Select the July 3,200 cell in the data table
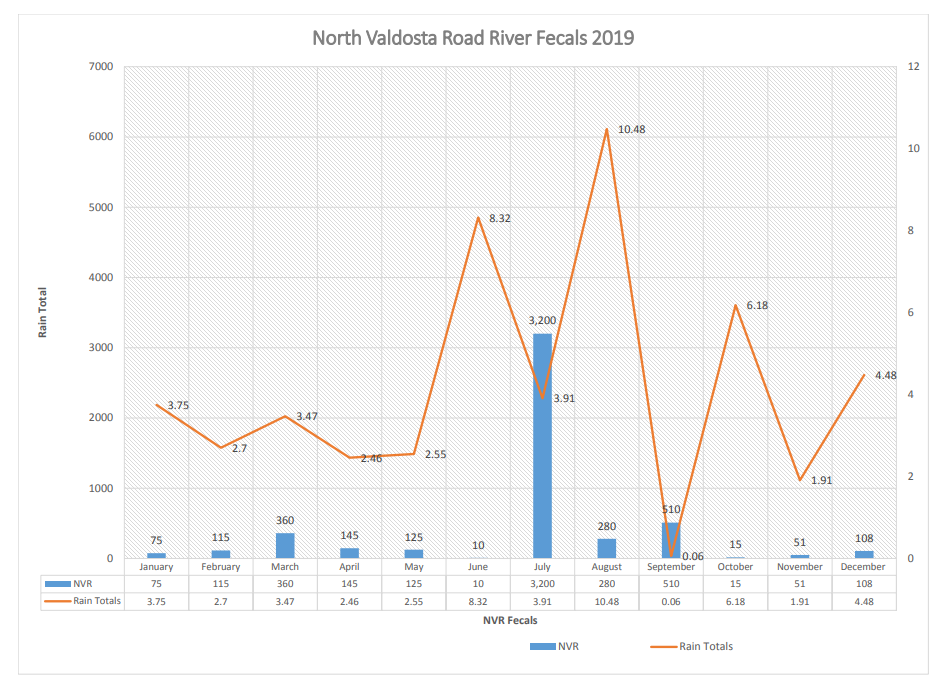946x688 pixels. pos(542,583)
